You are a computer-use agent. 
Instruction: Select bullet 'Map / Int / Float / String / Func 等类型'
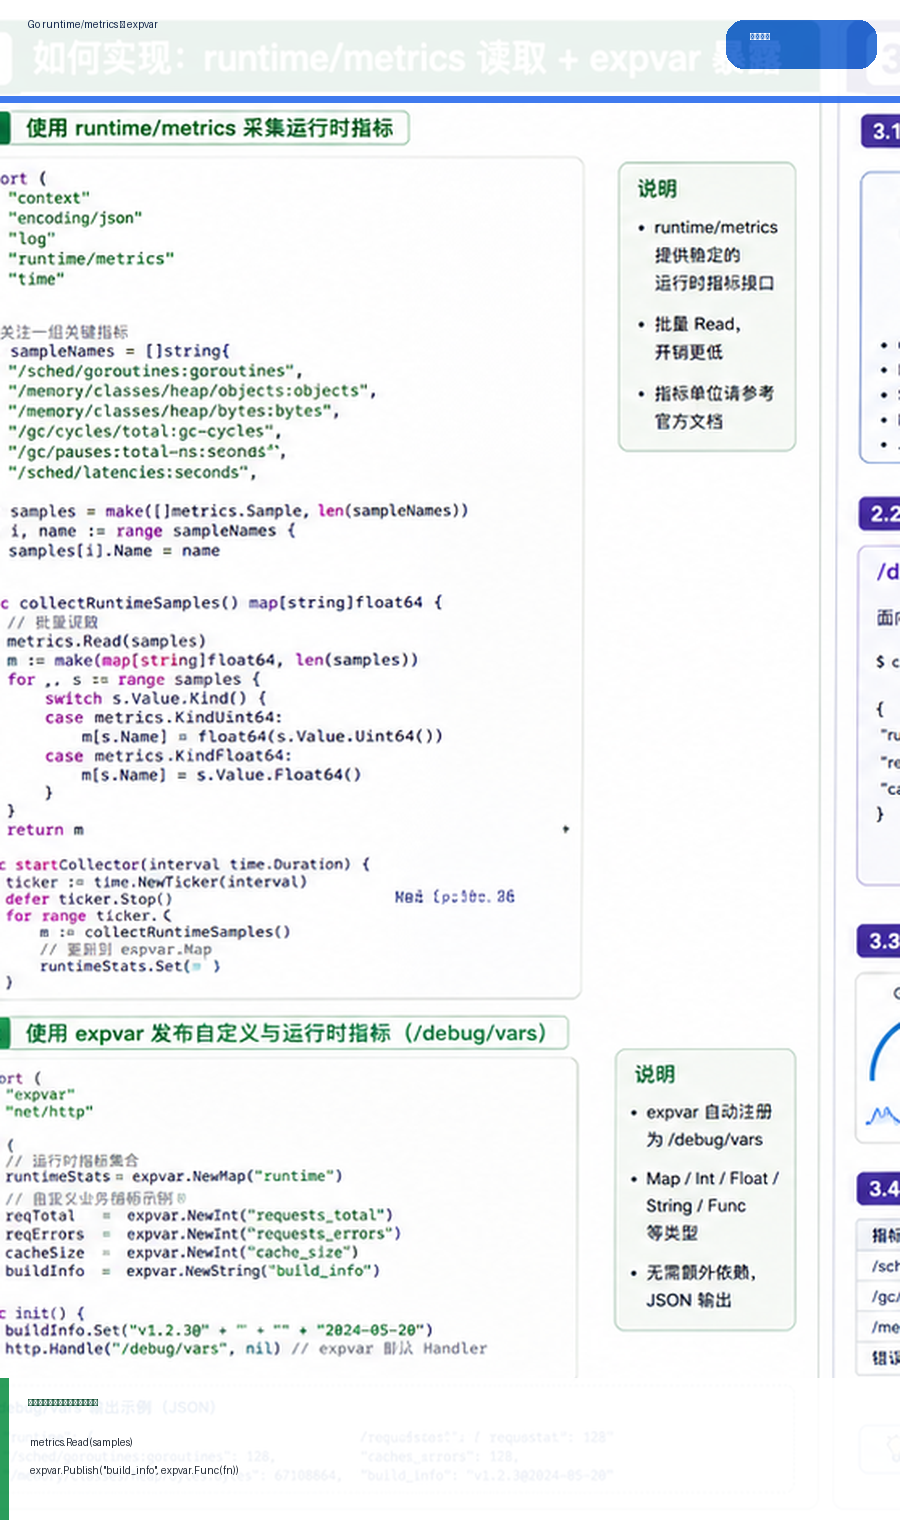coord(705,1206)
